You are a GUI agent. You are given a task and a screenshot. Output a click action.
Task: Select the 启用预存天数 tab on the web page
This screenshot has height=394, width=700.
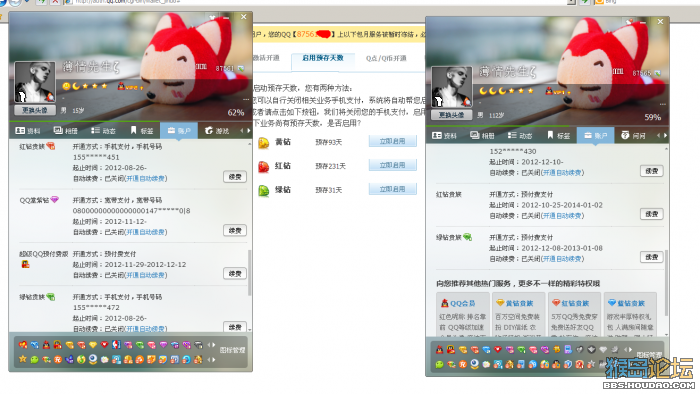[x=323, y=58]
